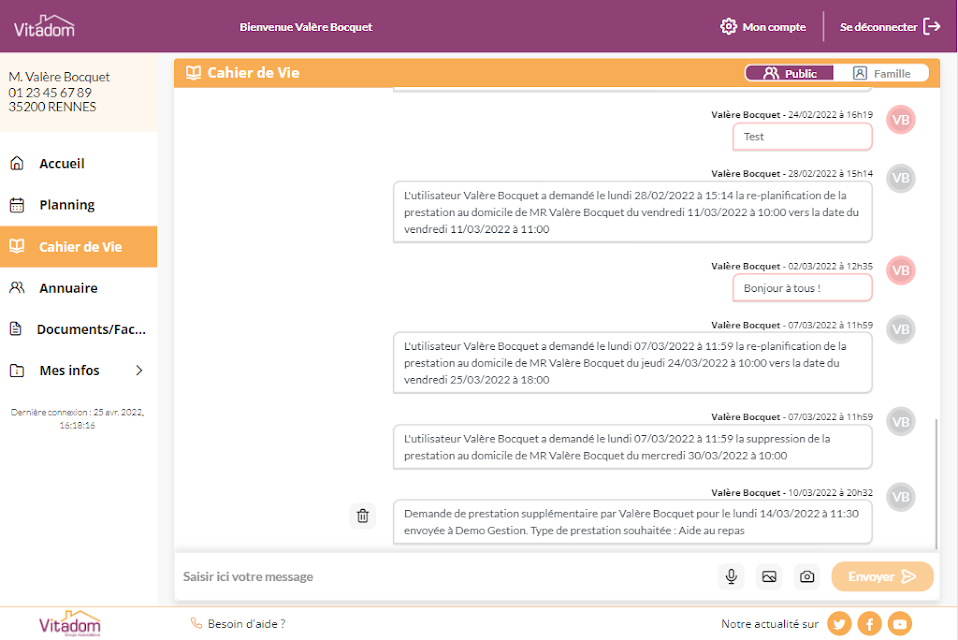
Task: Open Documents/Fac... in the sidebar
Action: point(78,329)
